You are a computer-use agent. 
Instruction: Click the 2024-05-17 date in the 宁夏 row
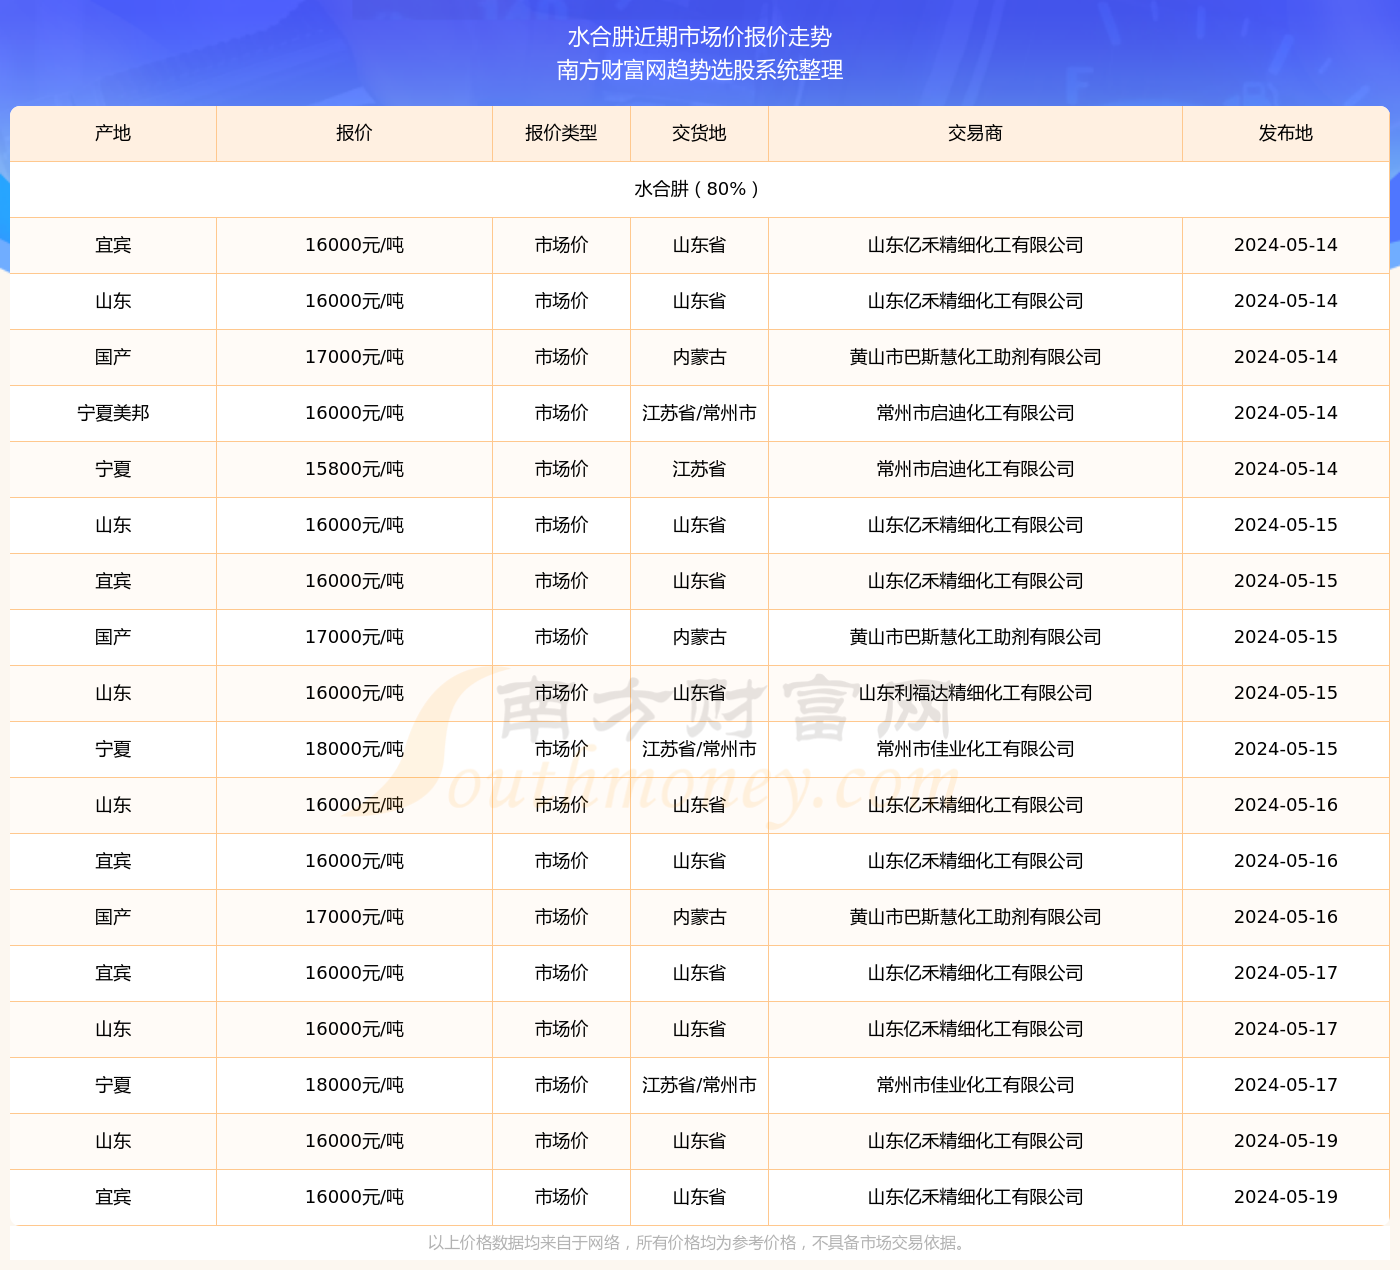click(x=1286, y=1085)
